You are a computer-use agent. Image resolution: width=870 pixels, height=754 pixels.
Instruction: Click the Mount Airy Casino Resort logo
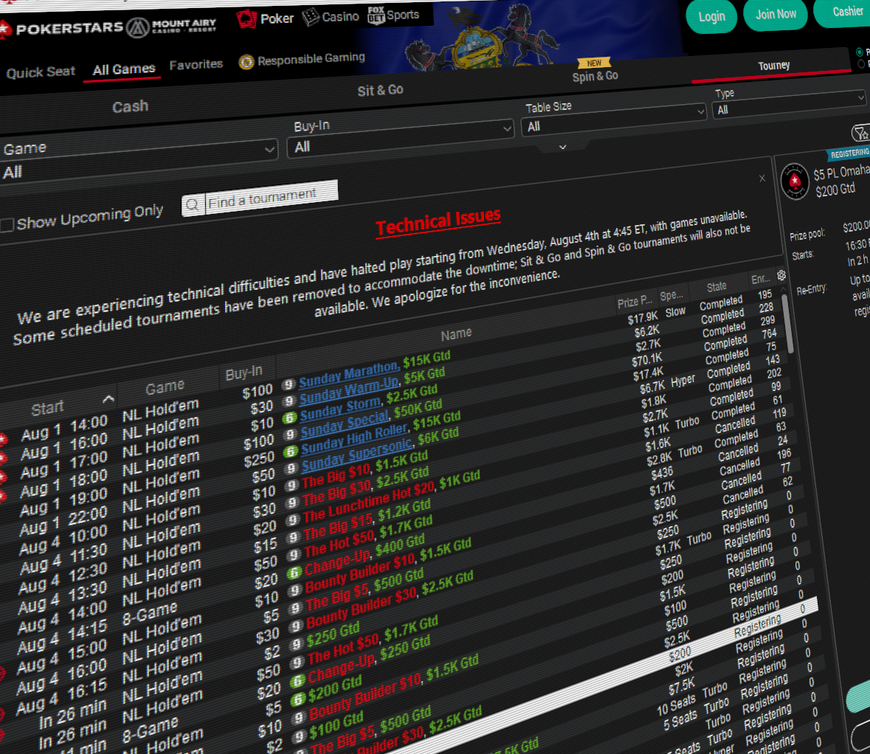click(x=171, y=26)
